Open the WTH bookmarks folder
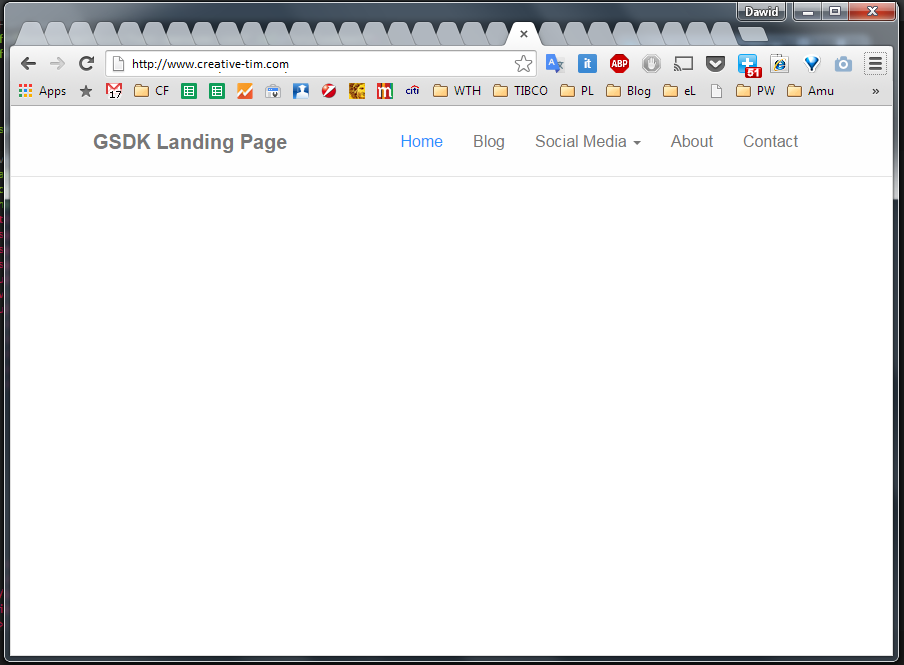Viewport: 904px width, 665px height. click(x=457, y=91)
